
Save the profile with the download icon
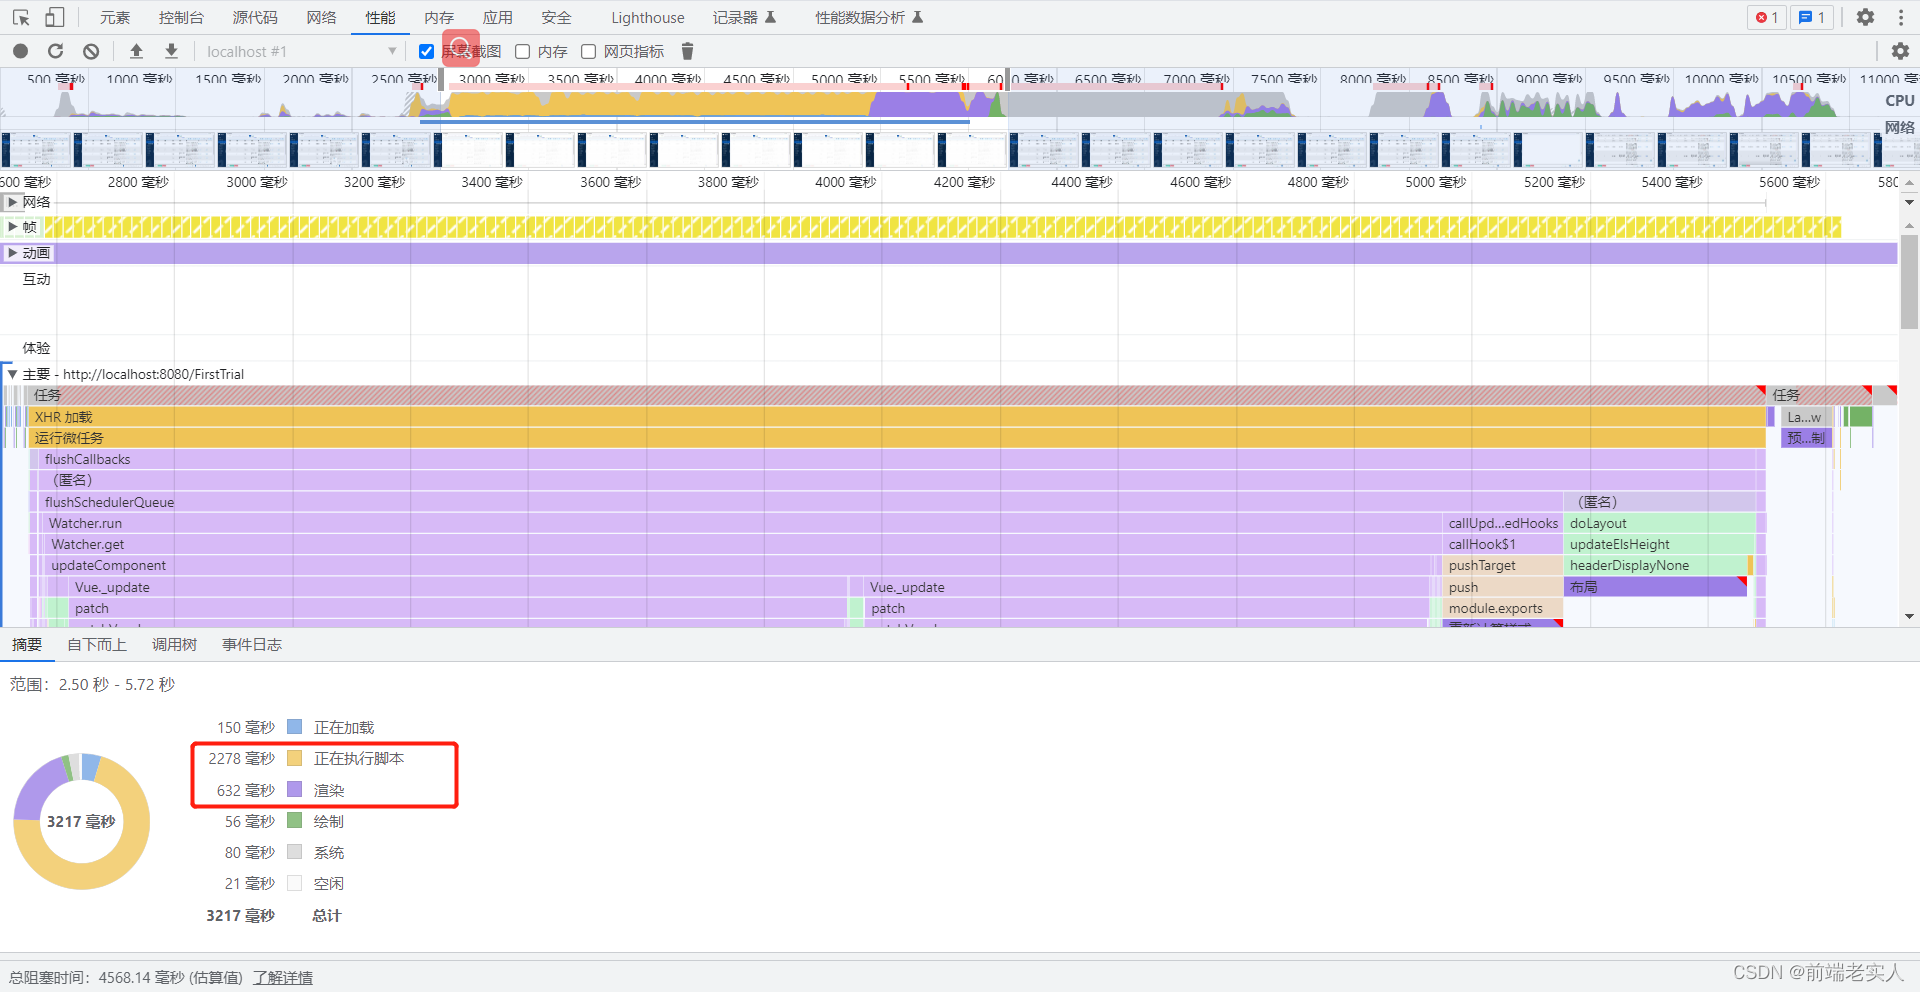pos(171,51)
